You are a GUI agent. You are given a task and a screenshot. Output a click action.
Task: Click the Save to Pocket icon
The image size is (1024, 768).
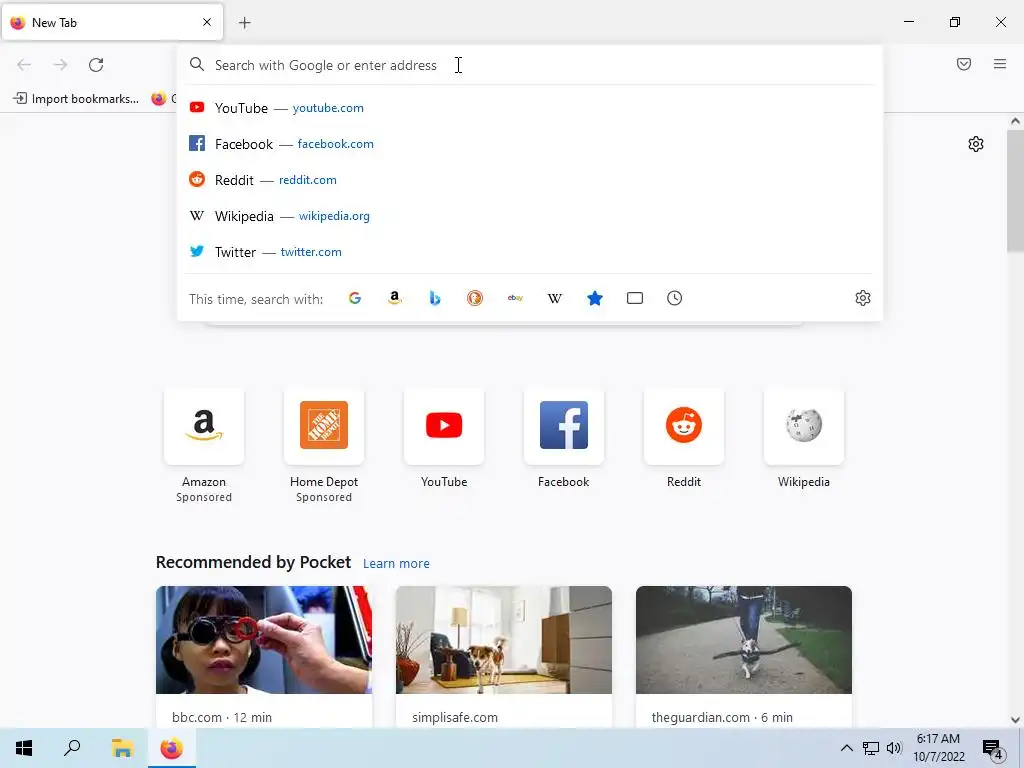[964, 64]
